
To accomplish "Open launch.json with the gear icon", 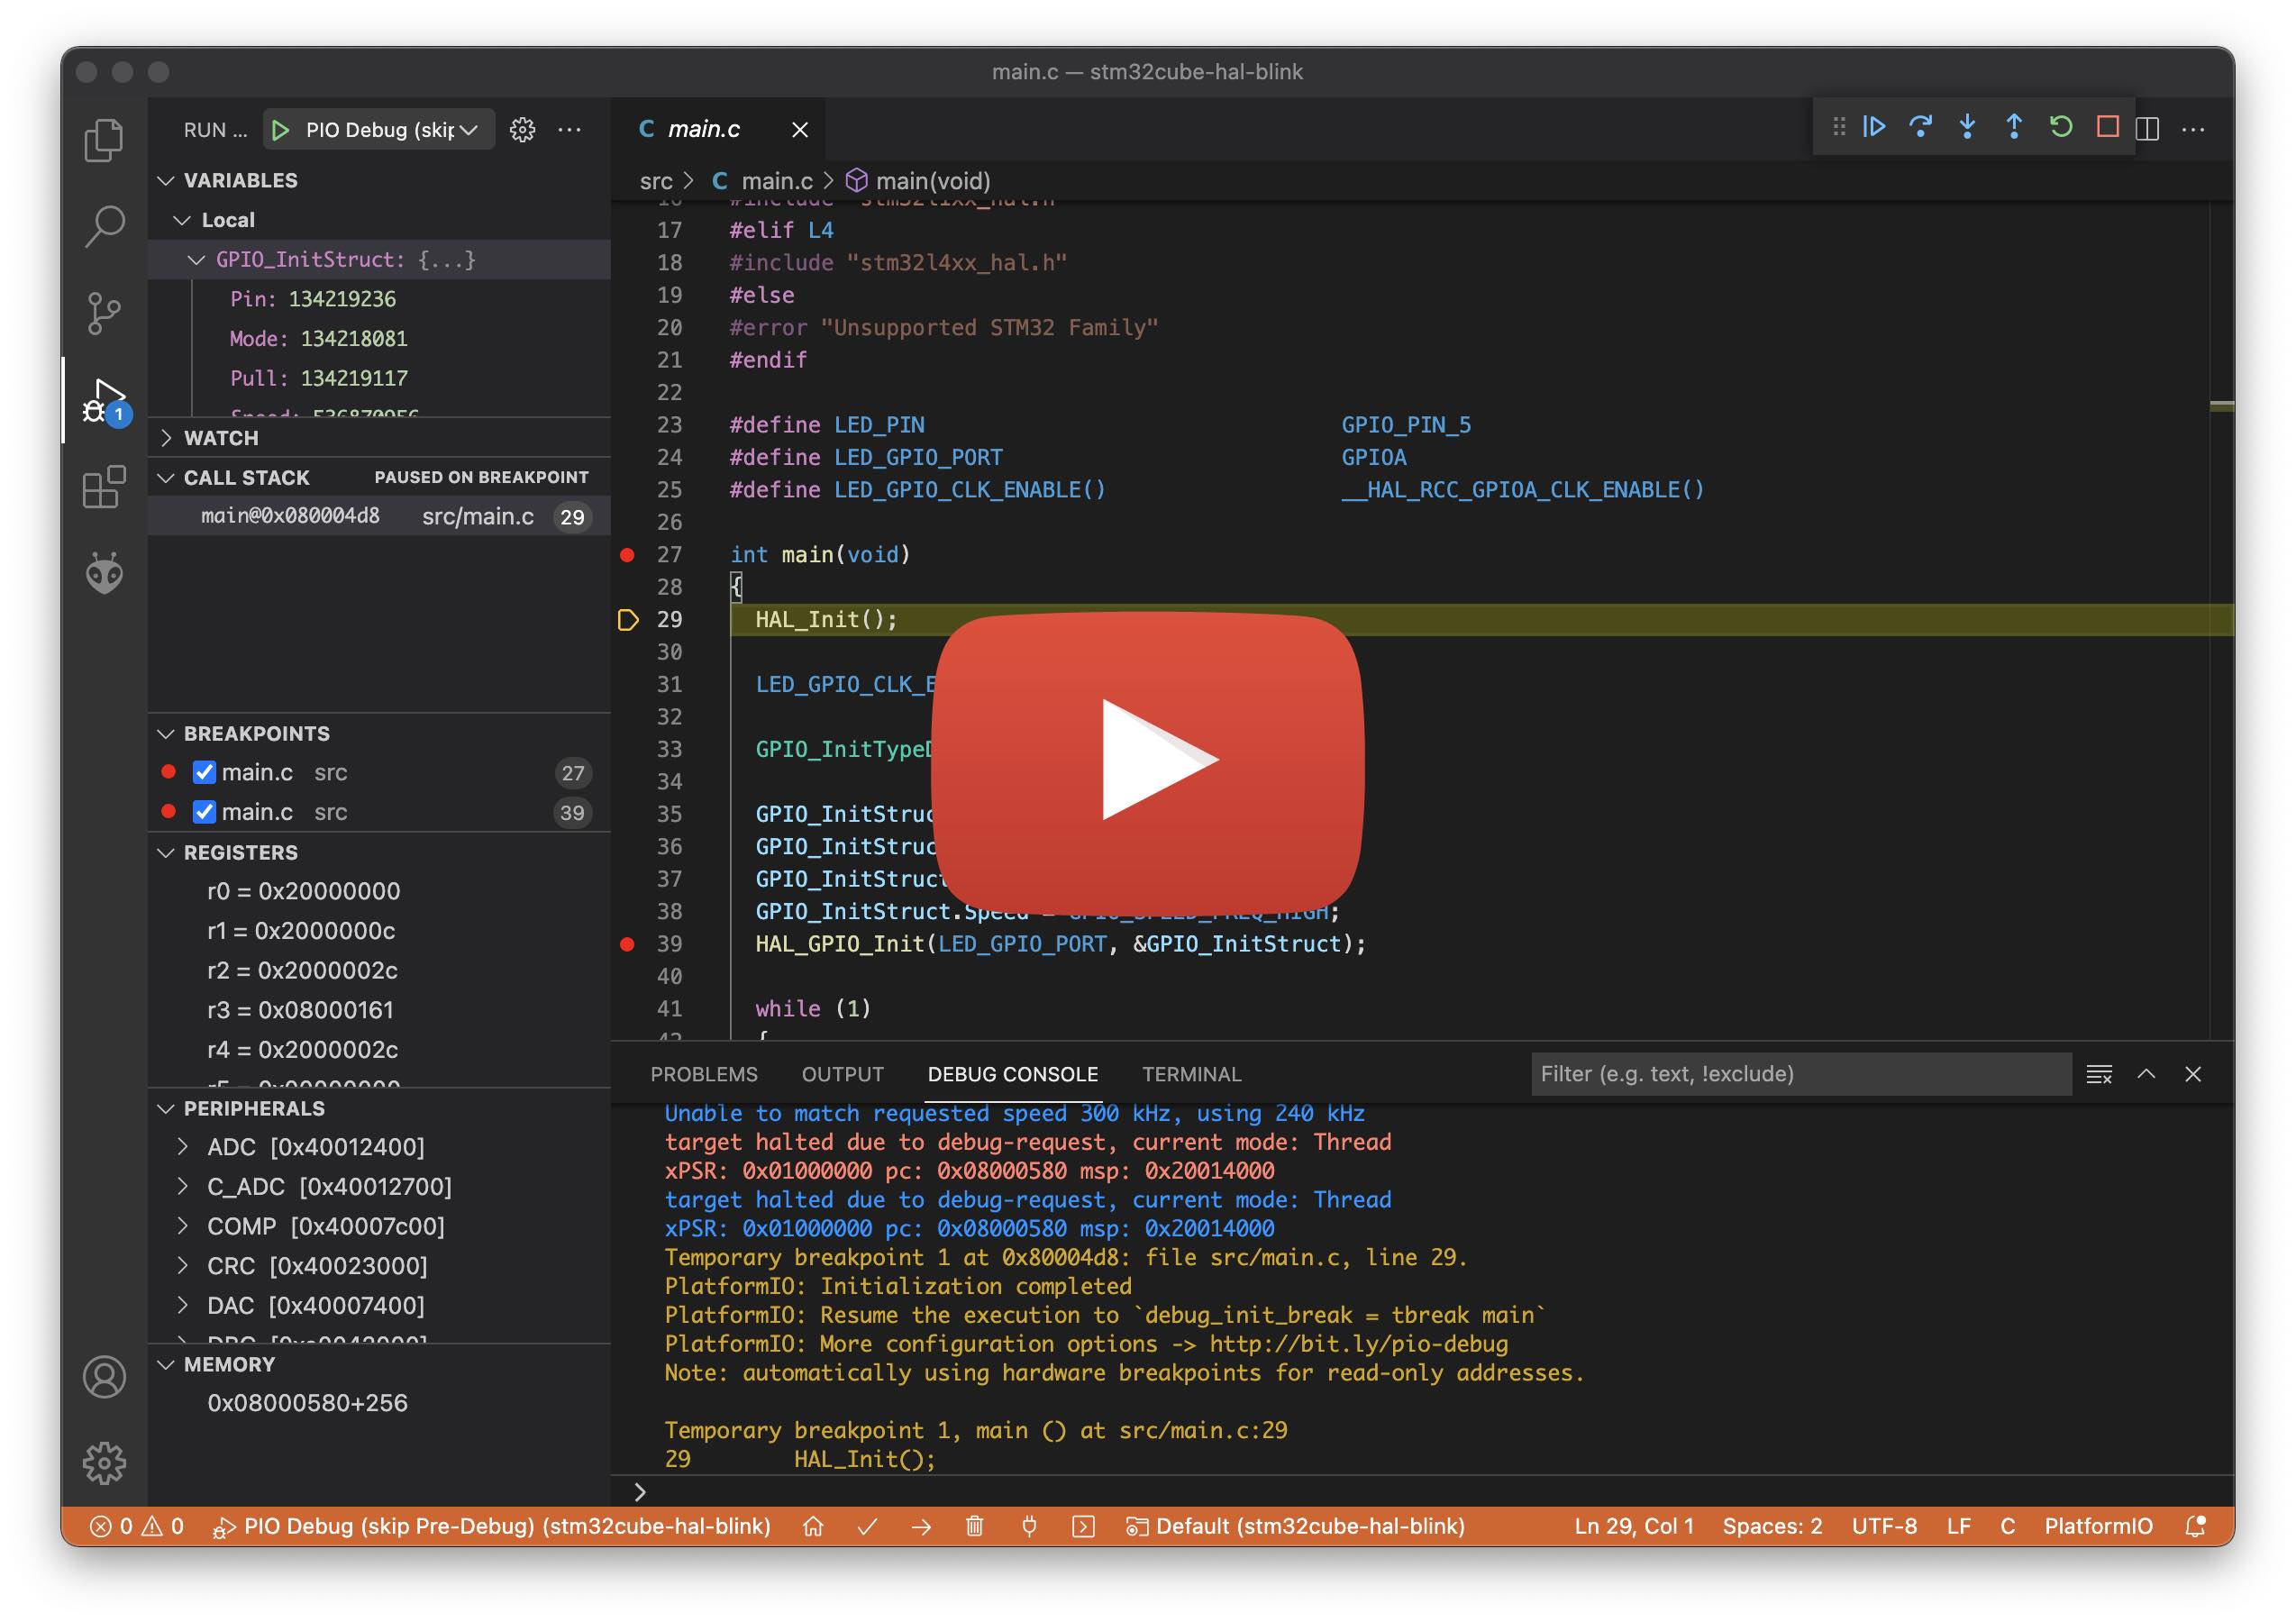I will point(522,130).
